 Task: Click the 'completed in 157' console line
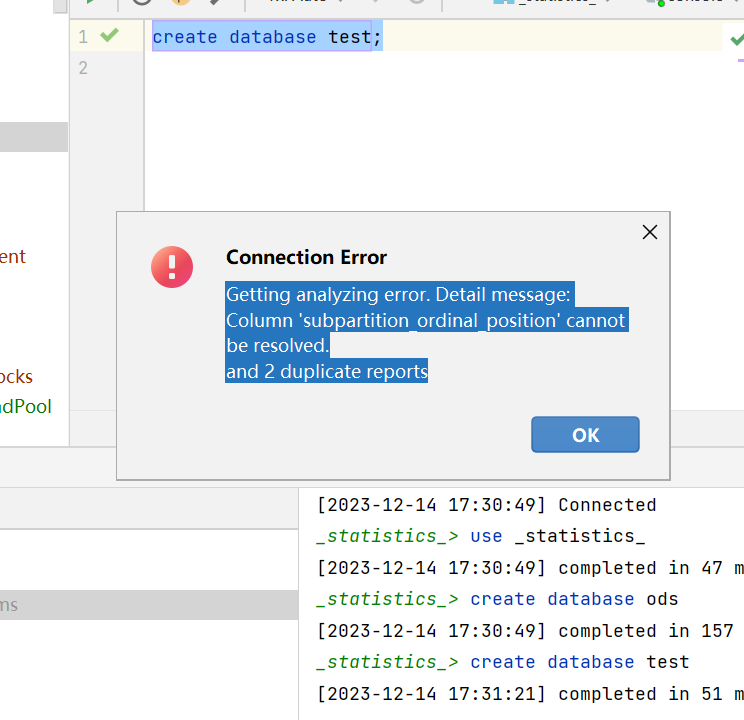[525, 631]
